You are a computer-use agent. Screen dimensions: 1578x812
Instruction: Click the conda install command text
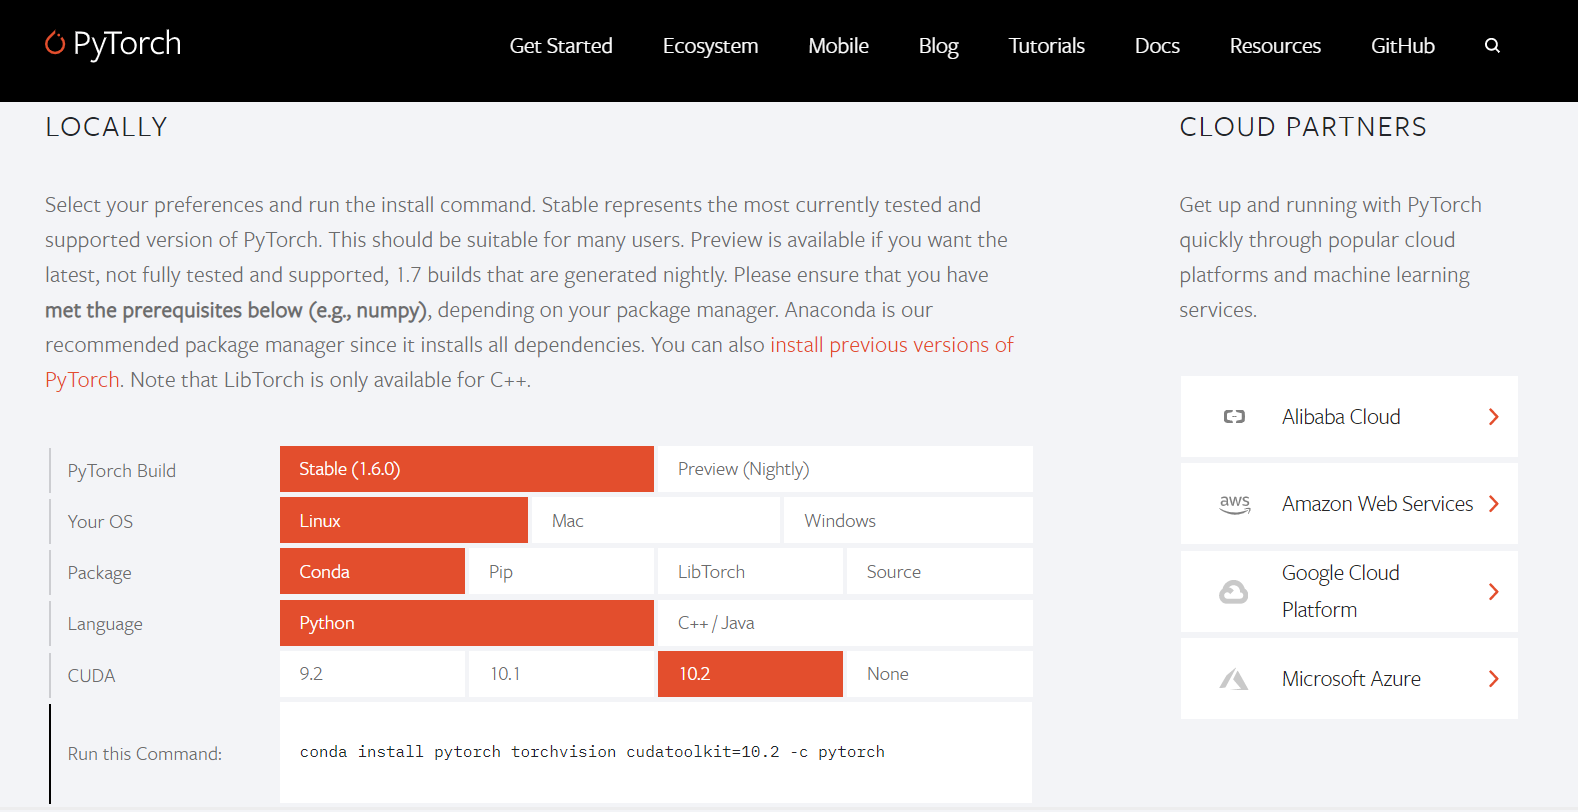click(x=592, y=752)
